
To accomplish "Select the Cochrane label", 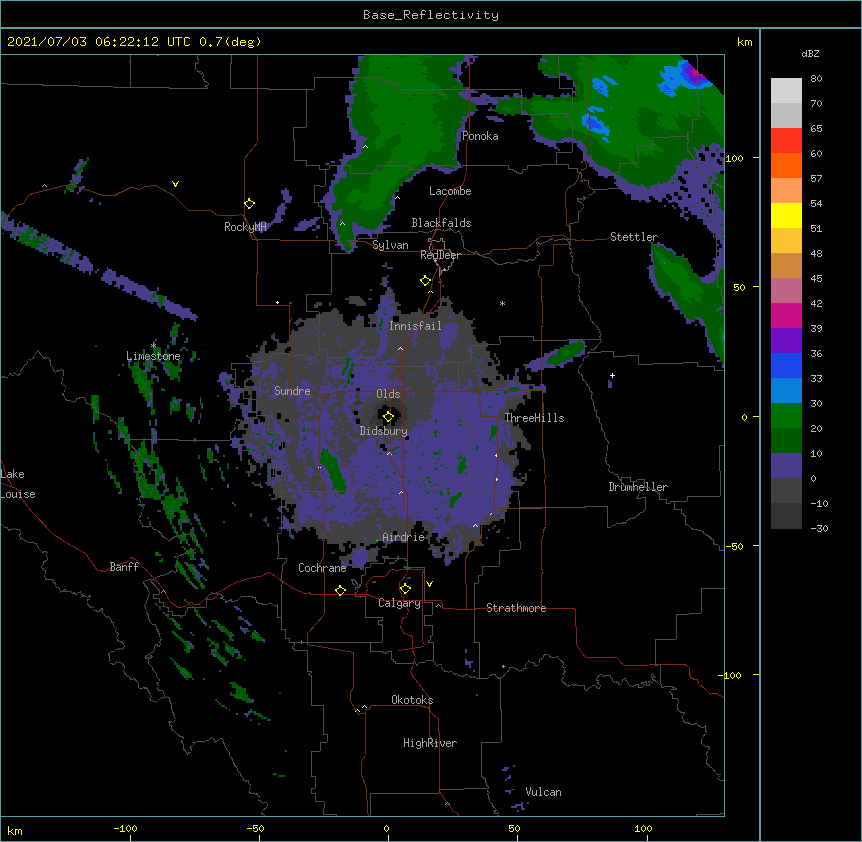I will [x=322, y=568].
